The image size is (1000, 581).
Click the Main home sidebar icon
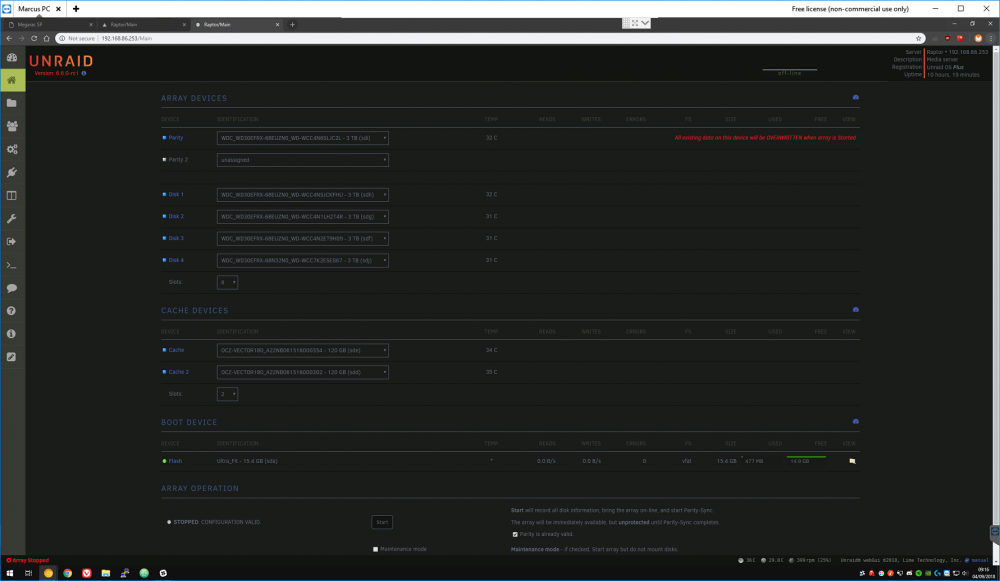[x=11, y=80]
